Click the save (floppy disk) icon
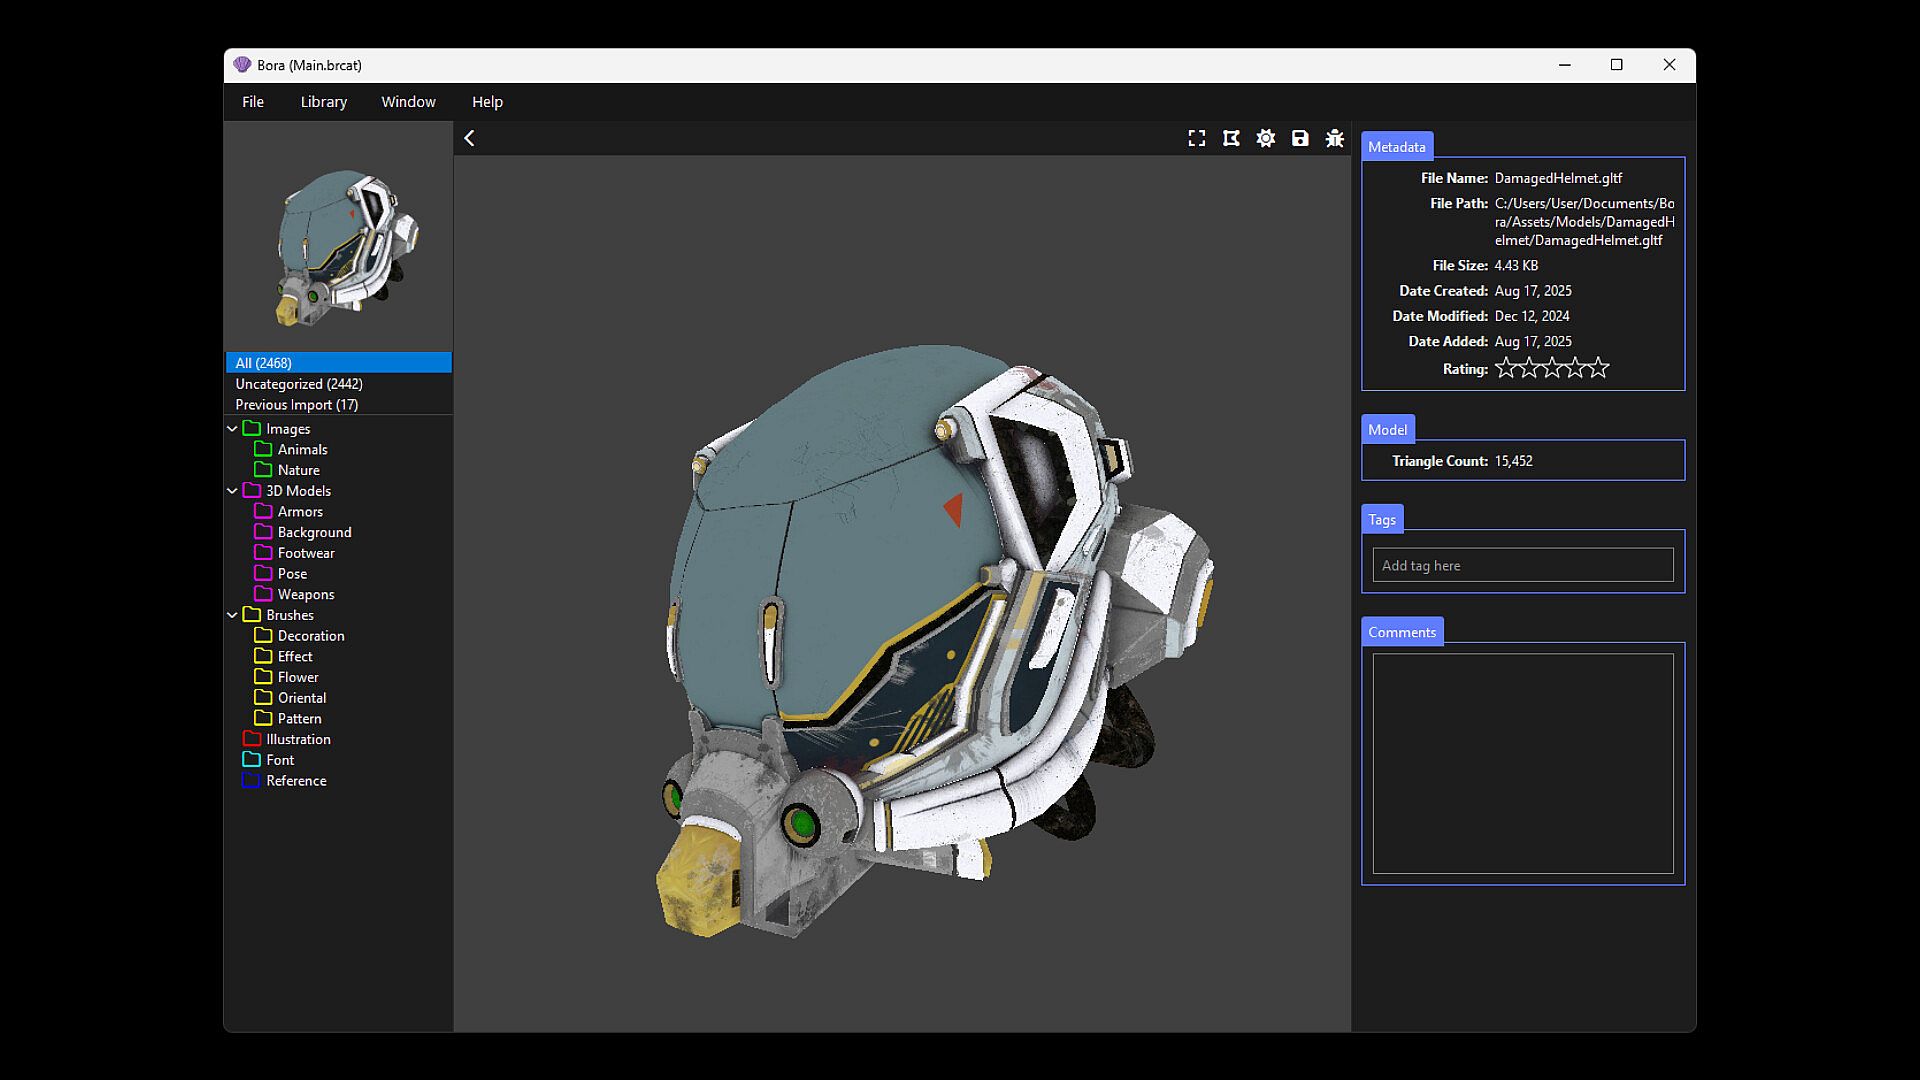This screenshot has height=1080, width=1920. (x=1300, y=139)
